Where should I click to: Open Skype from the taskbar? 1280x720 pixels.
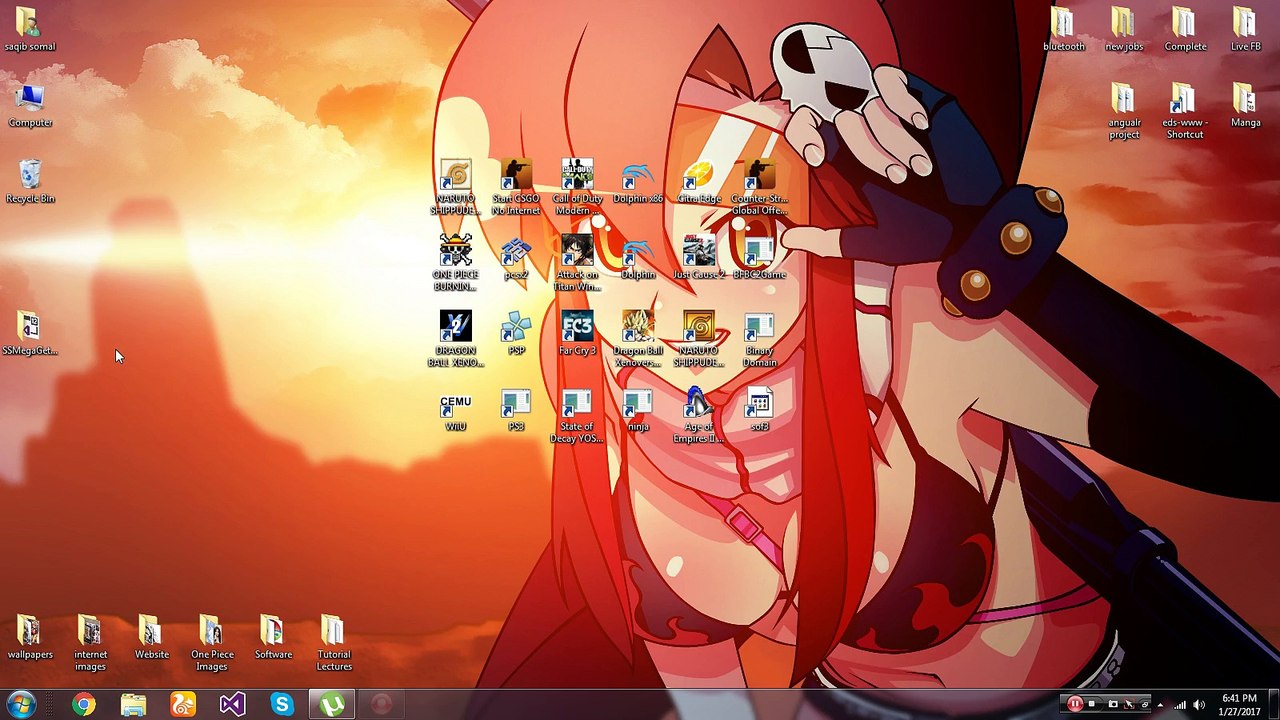click(282, 705)
